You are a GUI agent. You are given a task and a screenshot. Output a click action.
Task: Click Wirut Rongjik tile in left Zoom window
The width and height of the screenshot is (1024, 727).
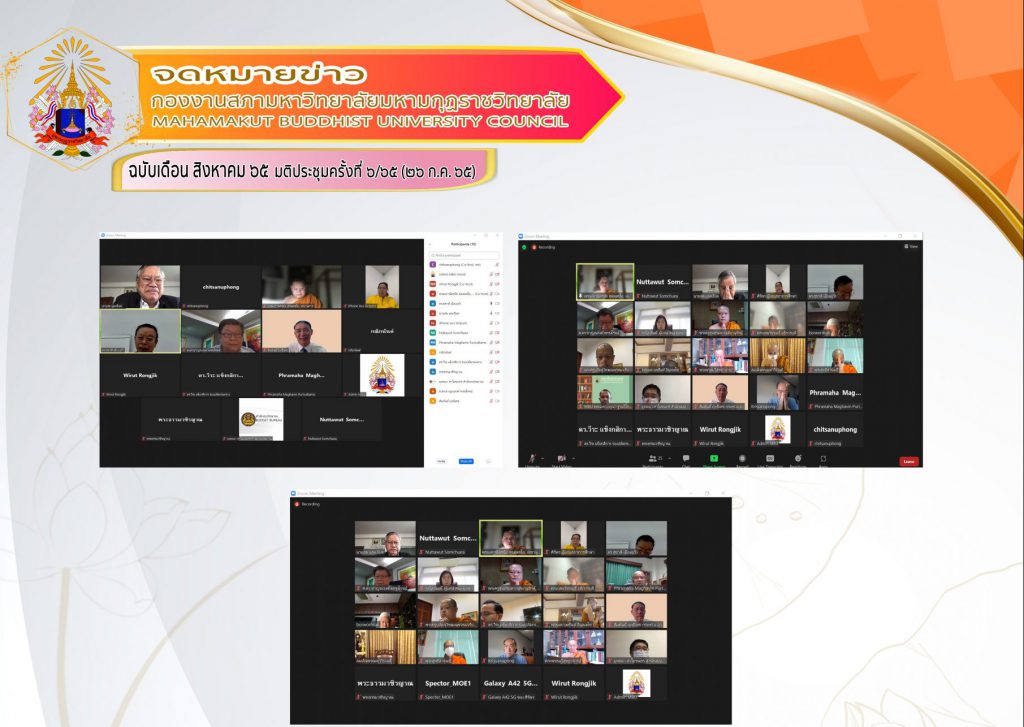pos(140,376)
